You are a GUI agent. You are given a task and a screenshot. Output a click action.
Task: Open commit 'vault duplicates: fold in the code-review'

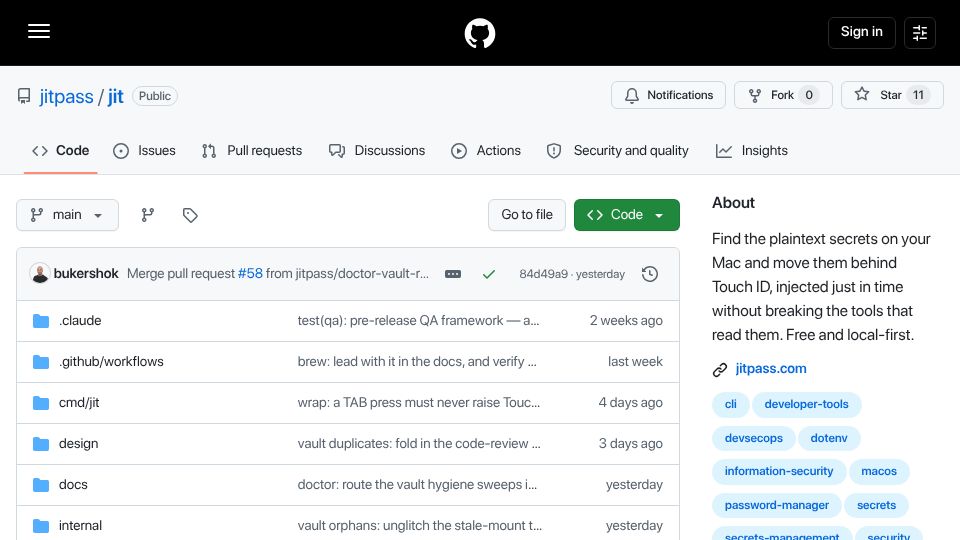(419, 444)
